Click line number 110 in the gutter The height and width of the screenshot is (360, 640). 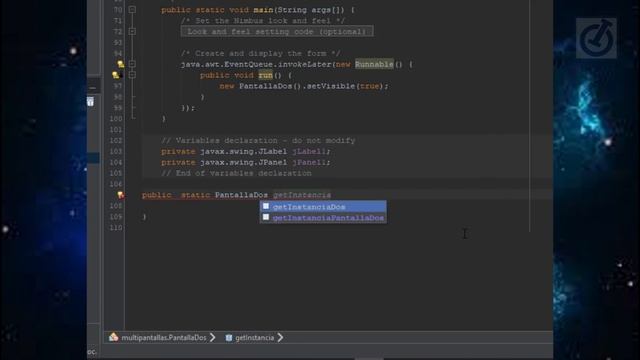(116, 228)
